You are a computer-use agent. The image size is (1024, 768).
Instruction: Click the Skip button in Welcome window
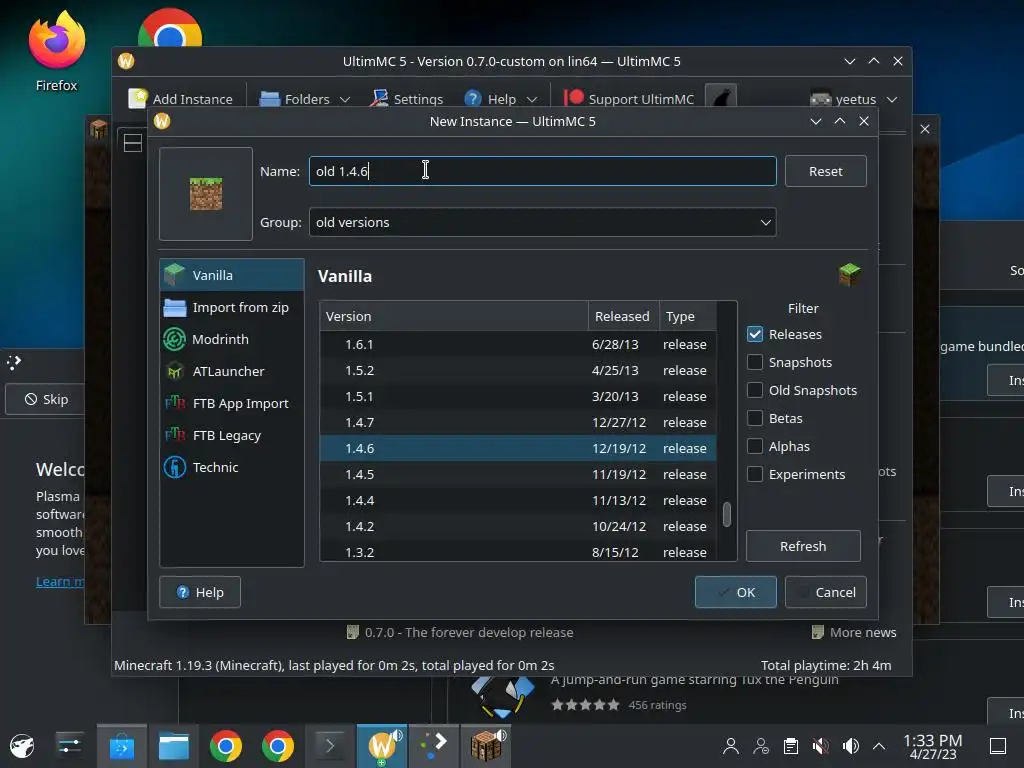pos(45,399)
